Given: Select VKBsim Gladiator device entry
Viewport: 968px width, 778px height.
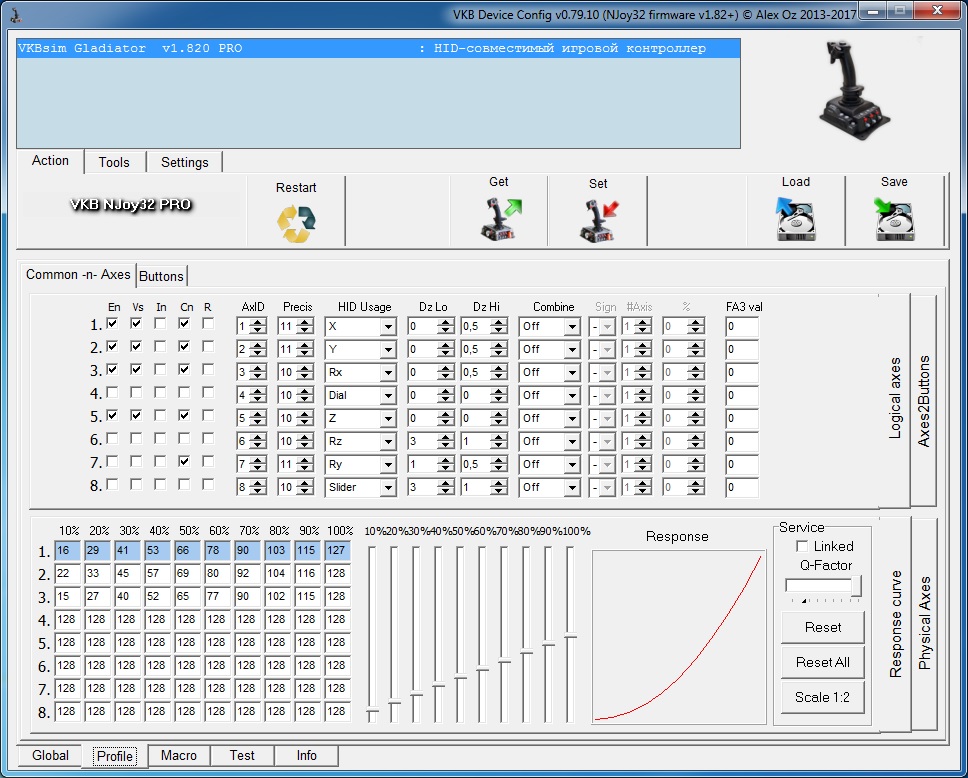Looking at the screenshot, I should 378,49.
